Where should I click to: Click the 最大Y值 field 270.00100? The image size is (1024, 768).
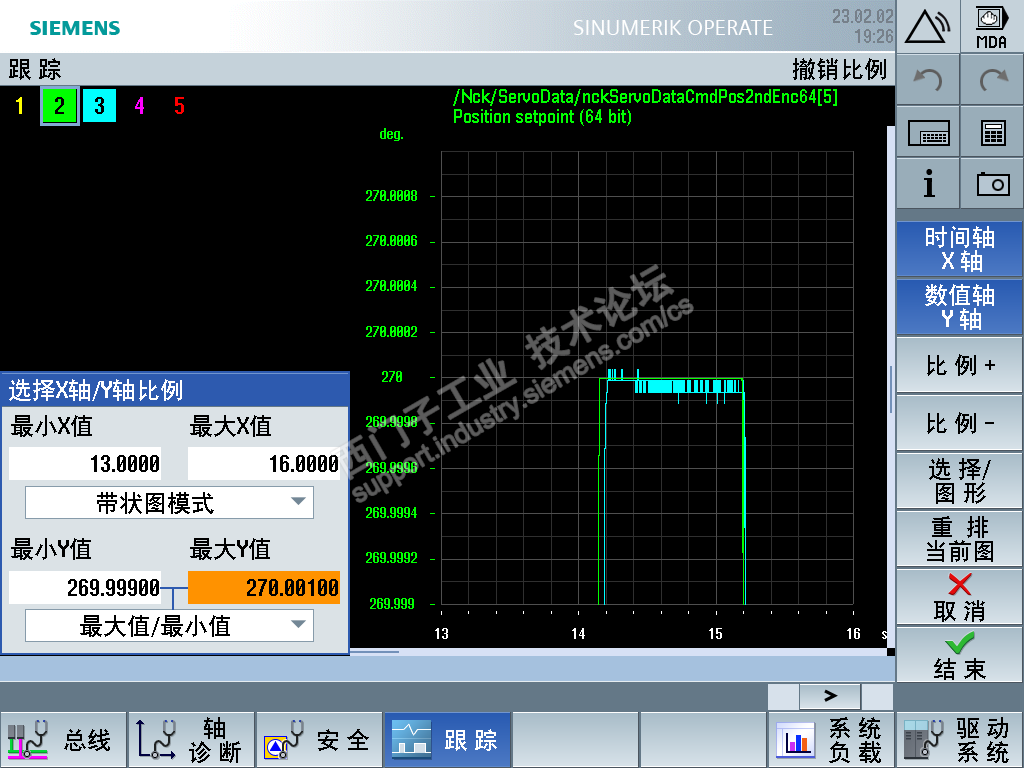(x=264, y=588)
